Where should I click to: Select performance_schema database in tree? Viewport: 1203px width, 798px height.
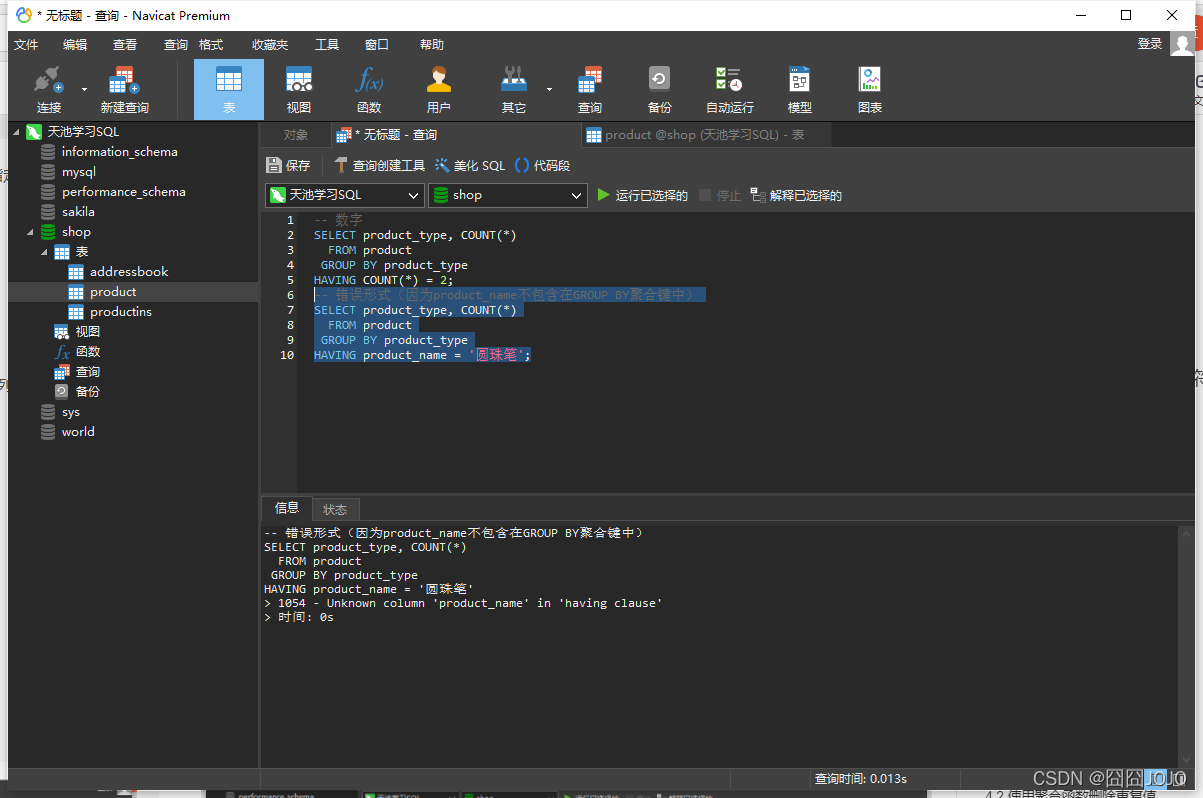(x=123, y=192)
